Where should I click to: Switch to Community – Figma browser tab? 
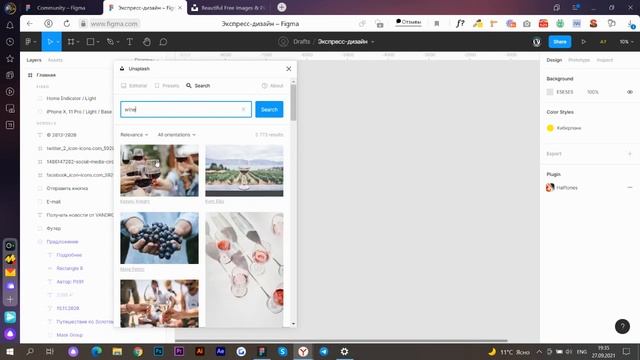coord(61,7)
